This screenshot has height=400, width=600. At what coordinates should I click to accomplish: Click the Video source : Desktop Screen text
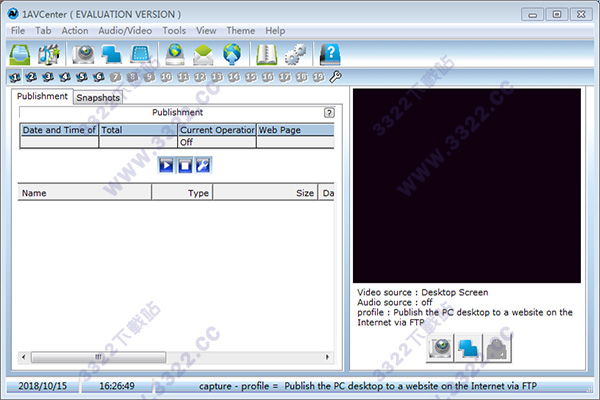point(422,292)
